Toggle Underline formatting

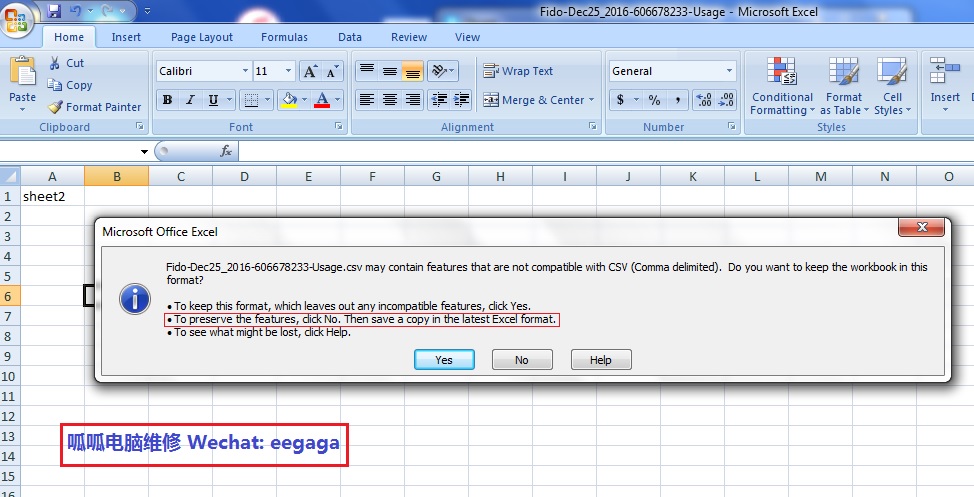click(213, 99)
